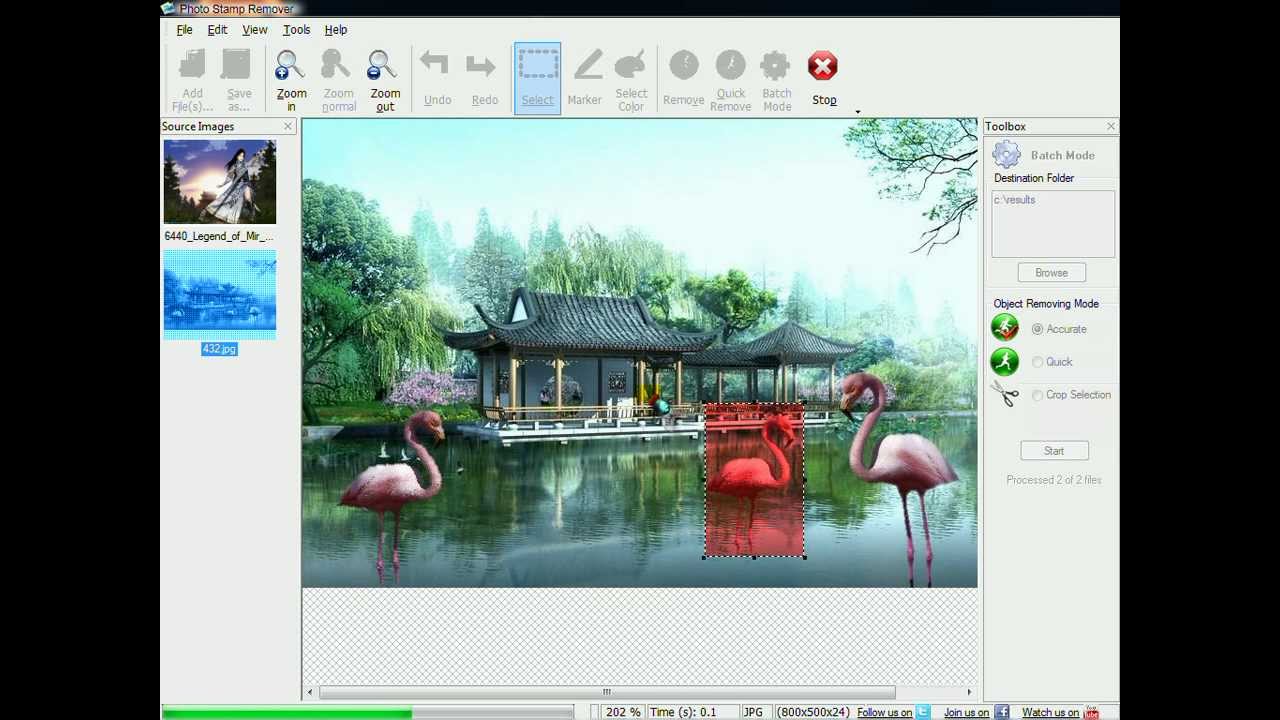Click the Destination Folder input field
Viewport: 1280px width, 720px height.
coord(1053,224)
